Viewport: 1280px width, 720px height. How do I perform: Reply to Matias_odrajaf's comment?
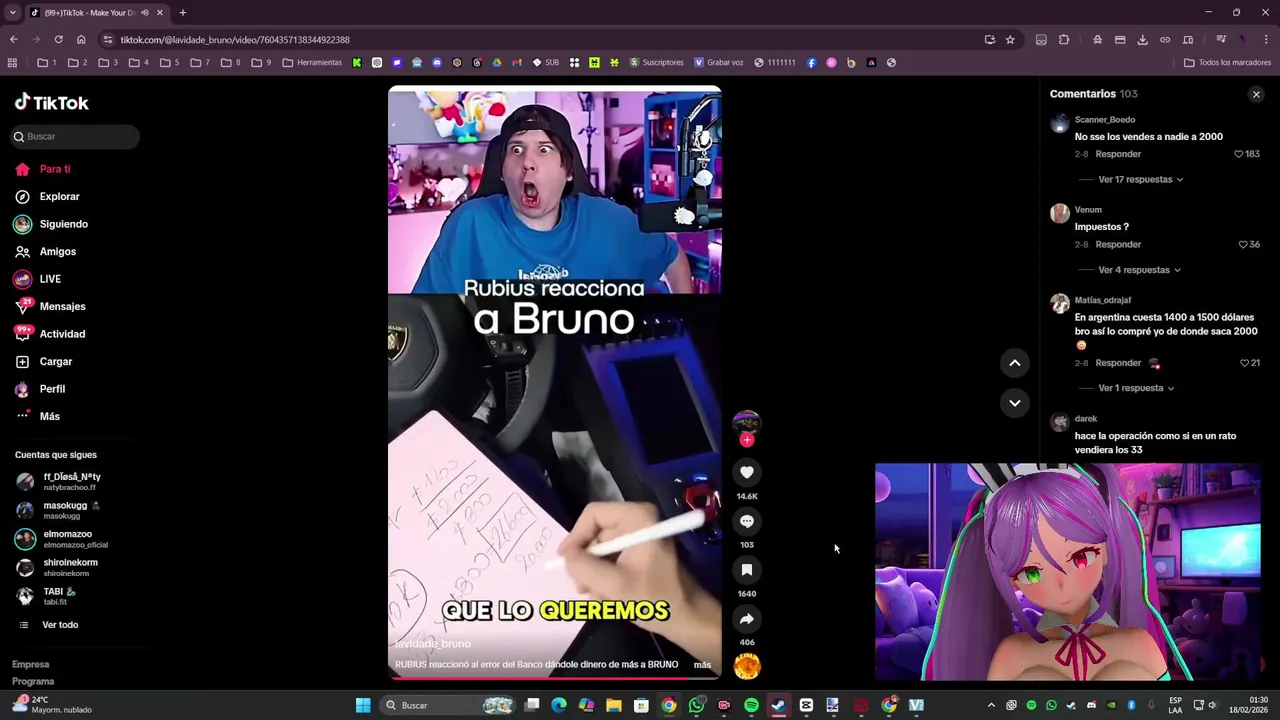coord(1118,363)
